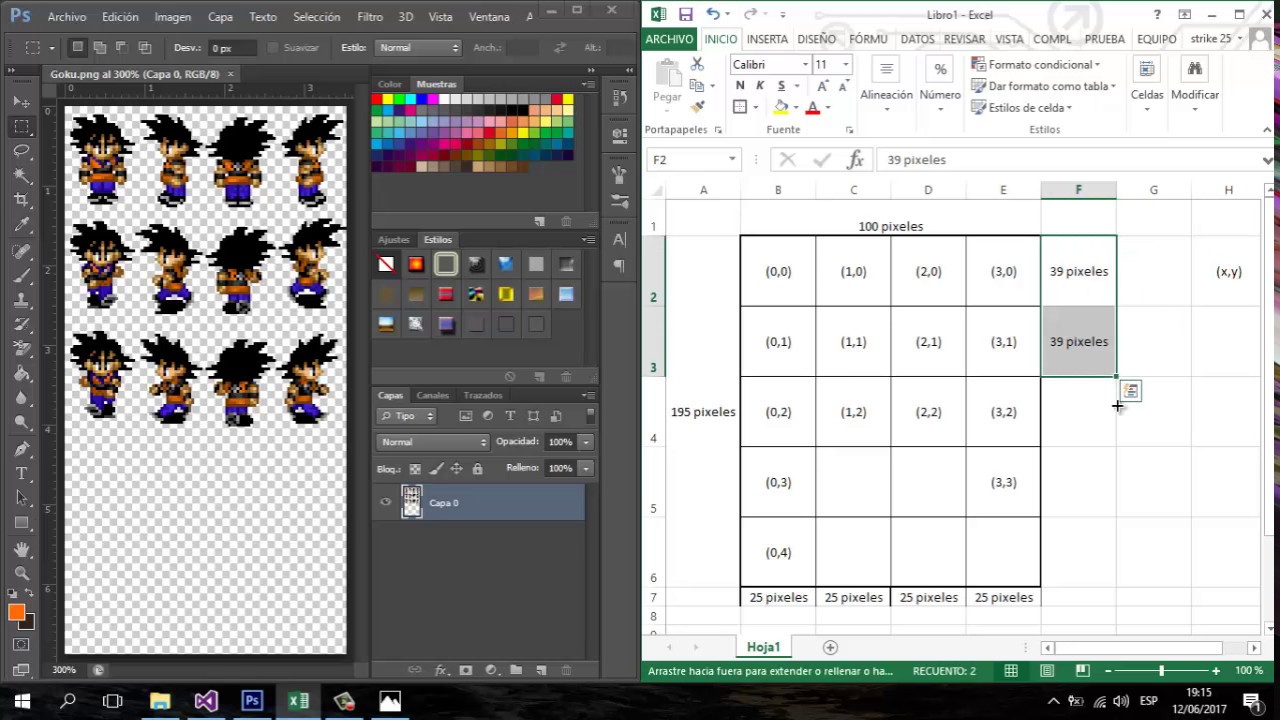The height and width of the screenshot is (720, 1280).
Task: Click the new adjustment layer icon in Capas
Action: coord(491,670)
